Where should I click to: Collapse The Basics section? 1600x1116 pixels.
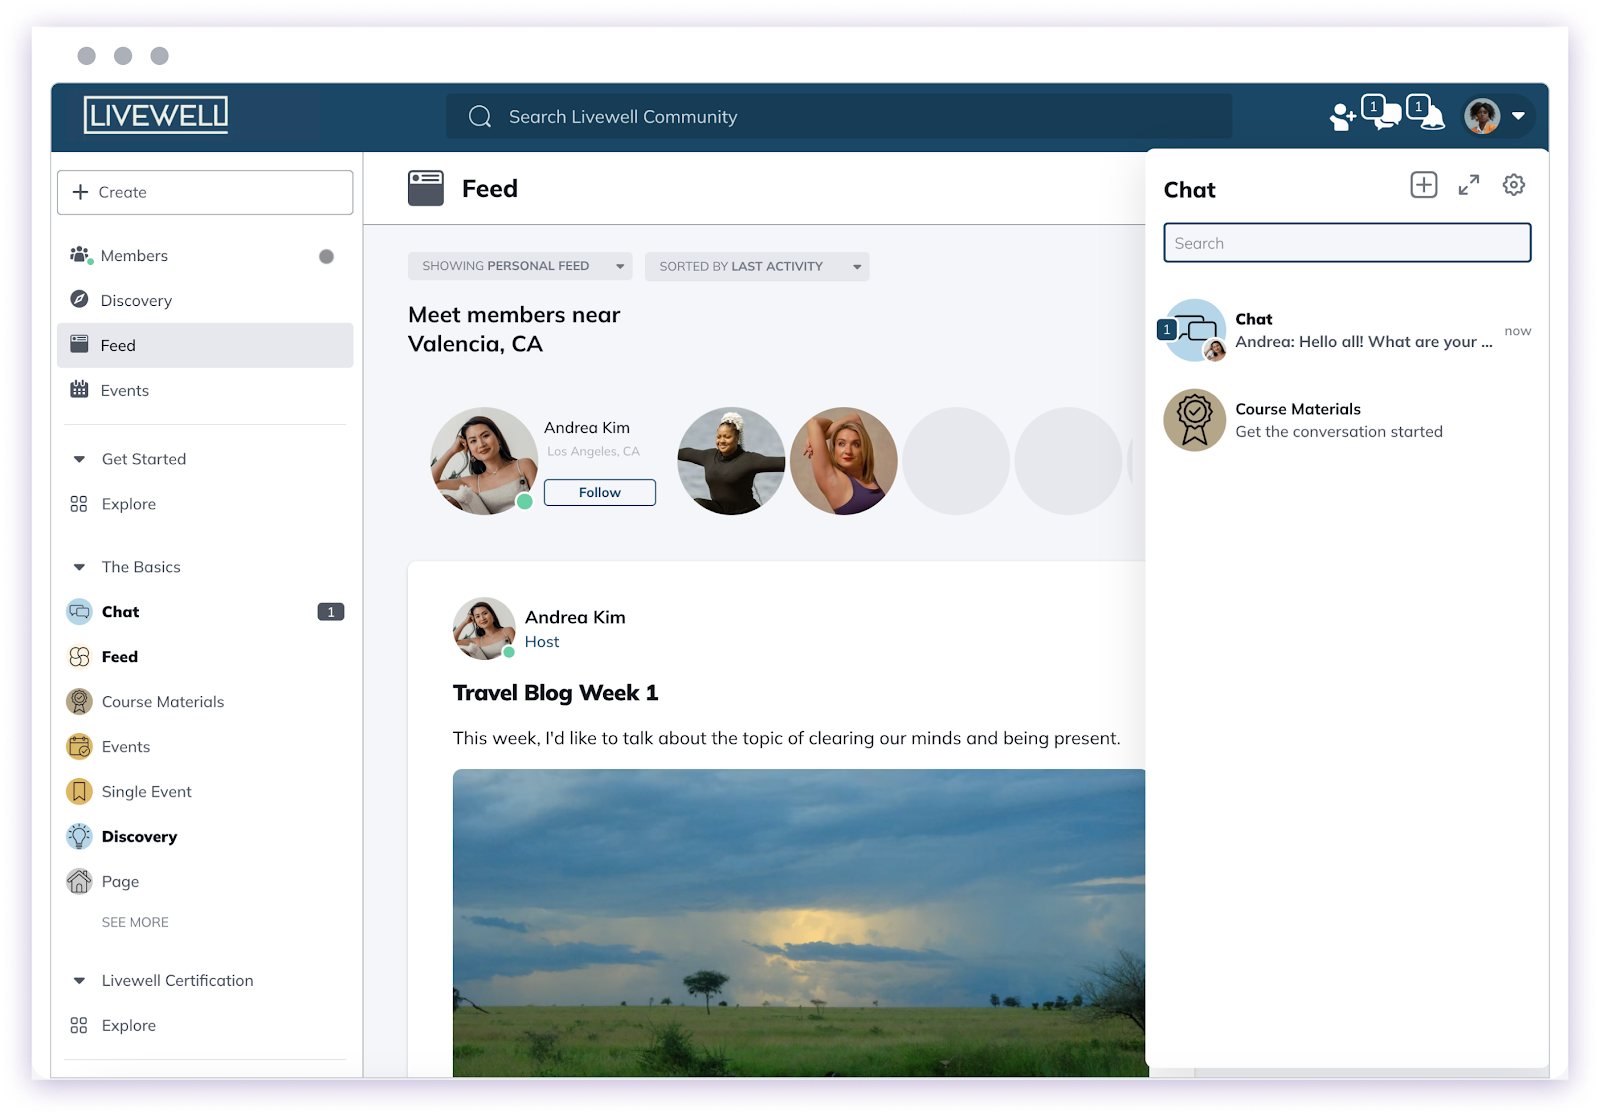[79, 567]
